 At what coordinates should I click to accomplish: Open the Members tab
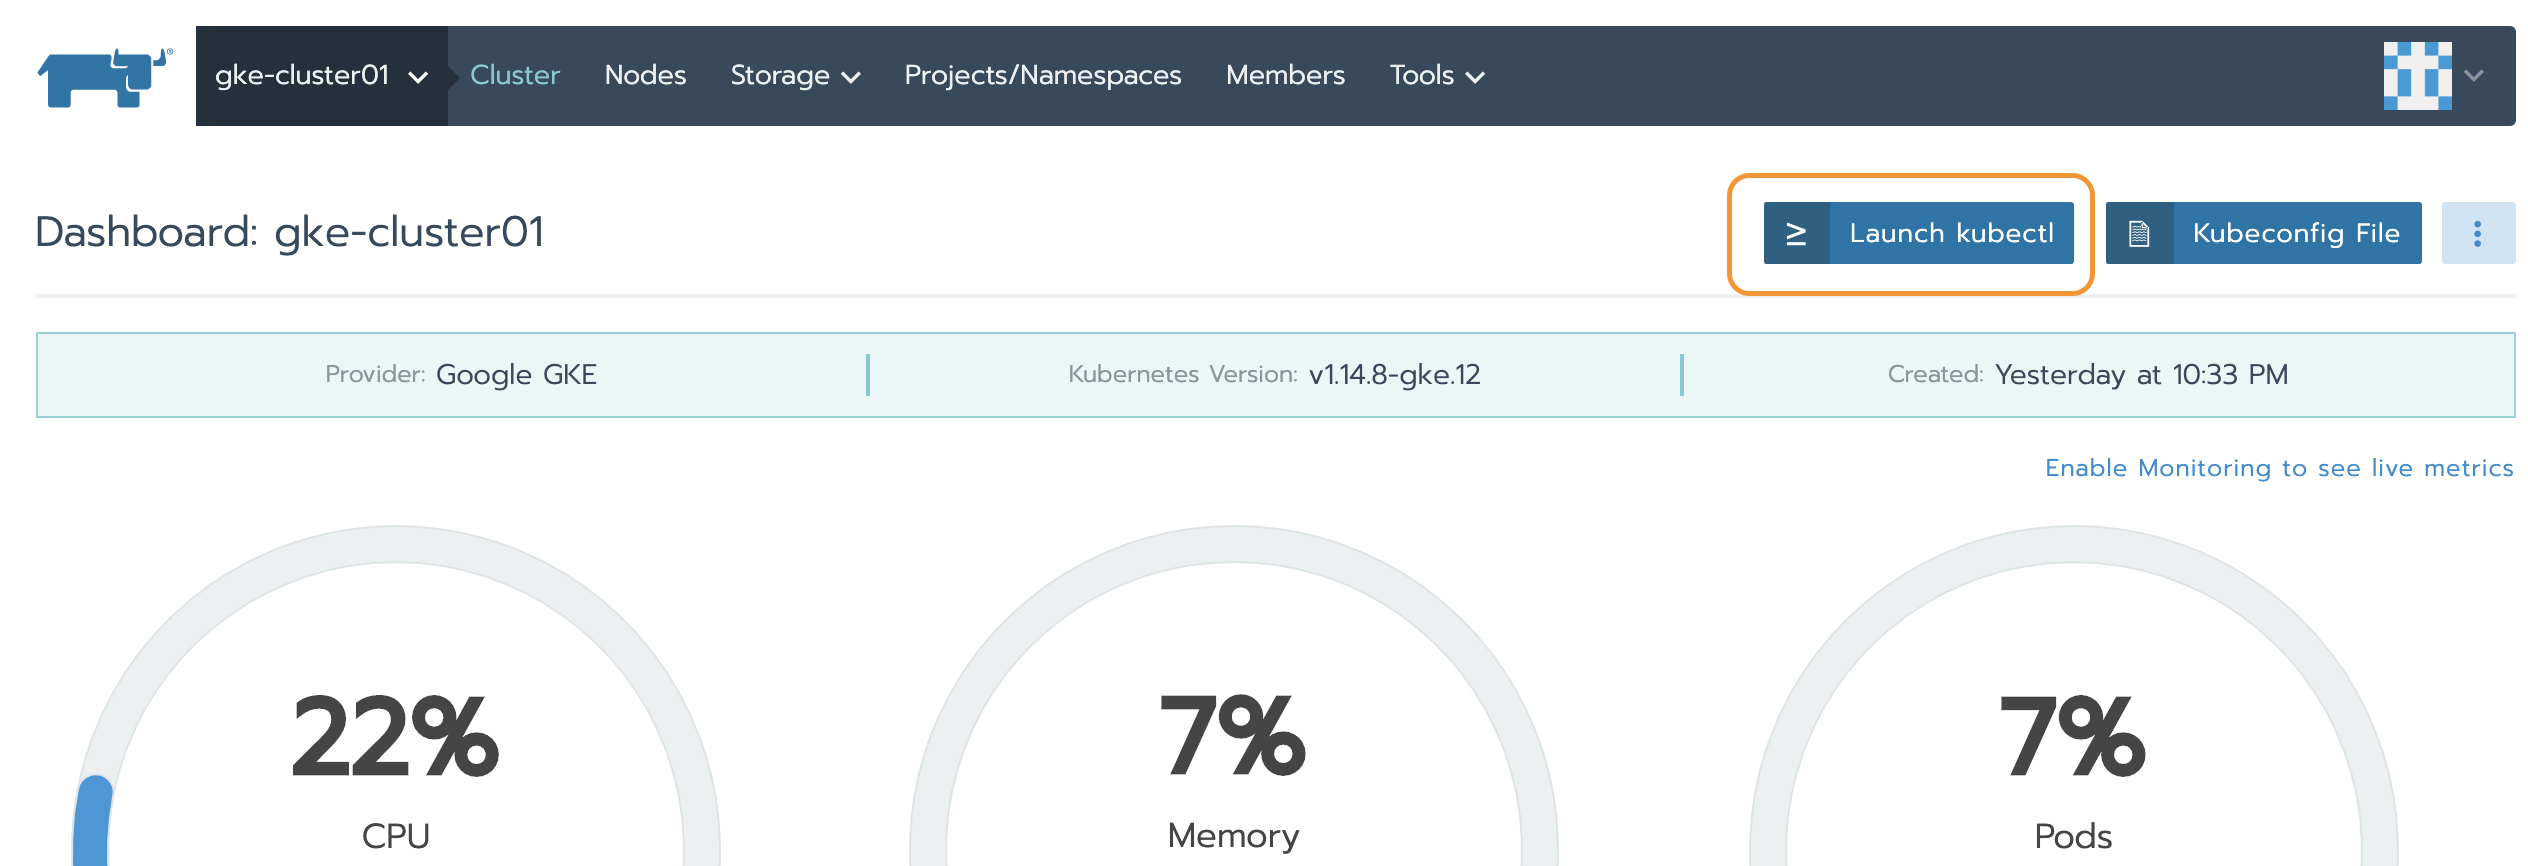[1285, 76]
